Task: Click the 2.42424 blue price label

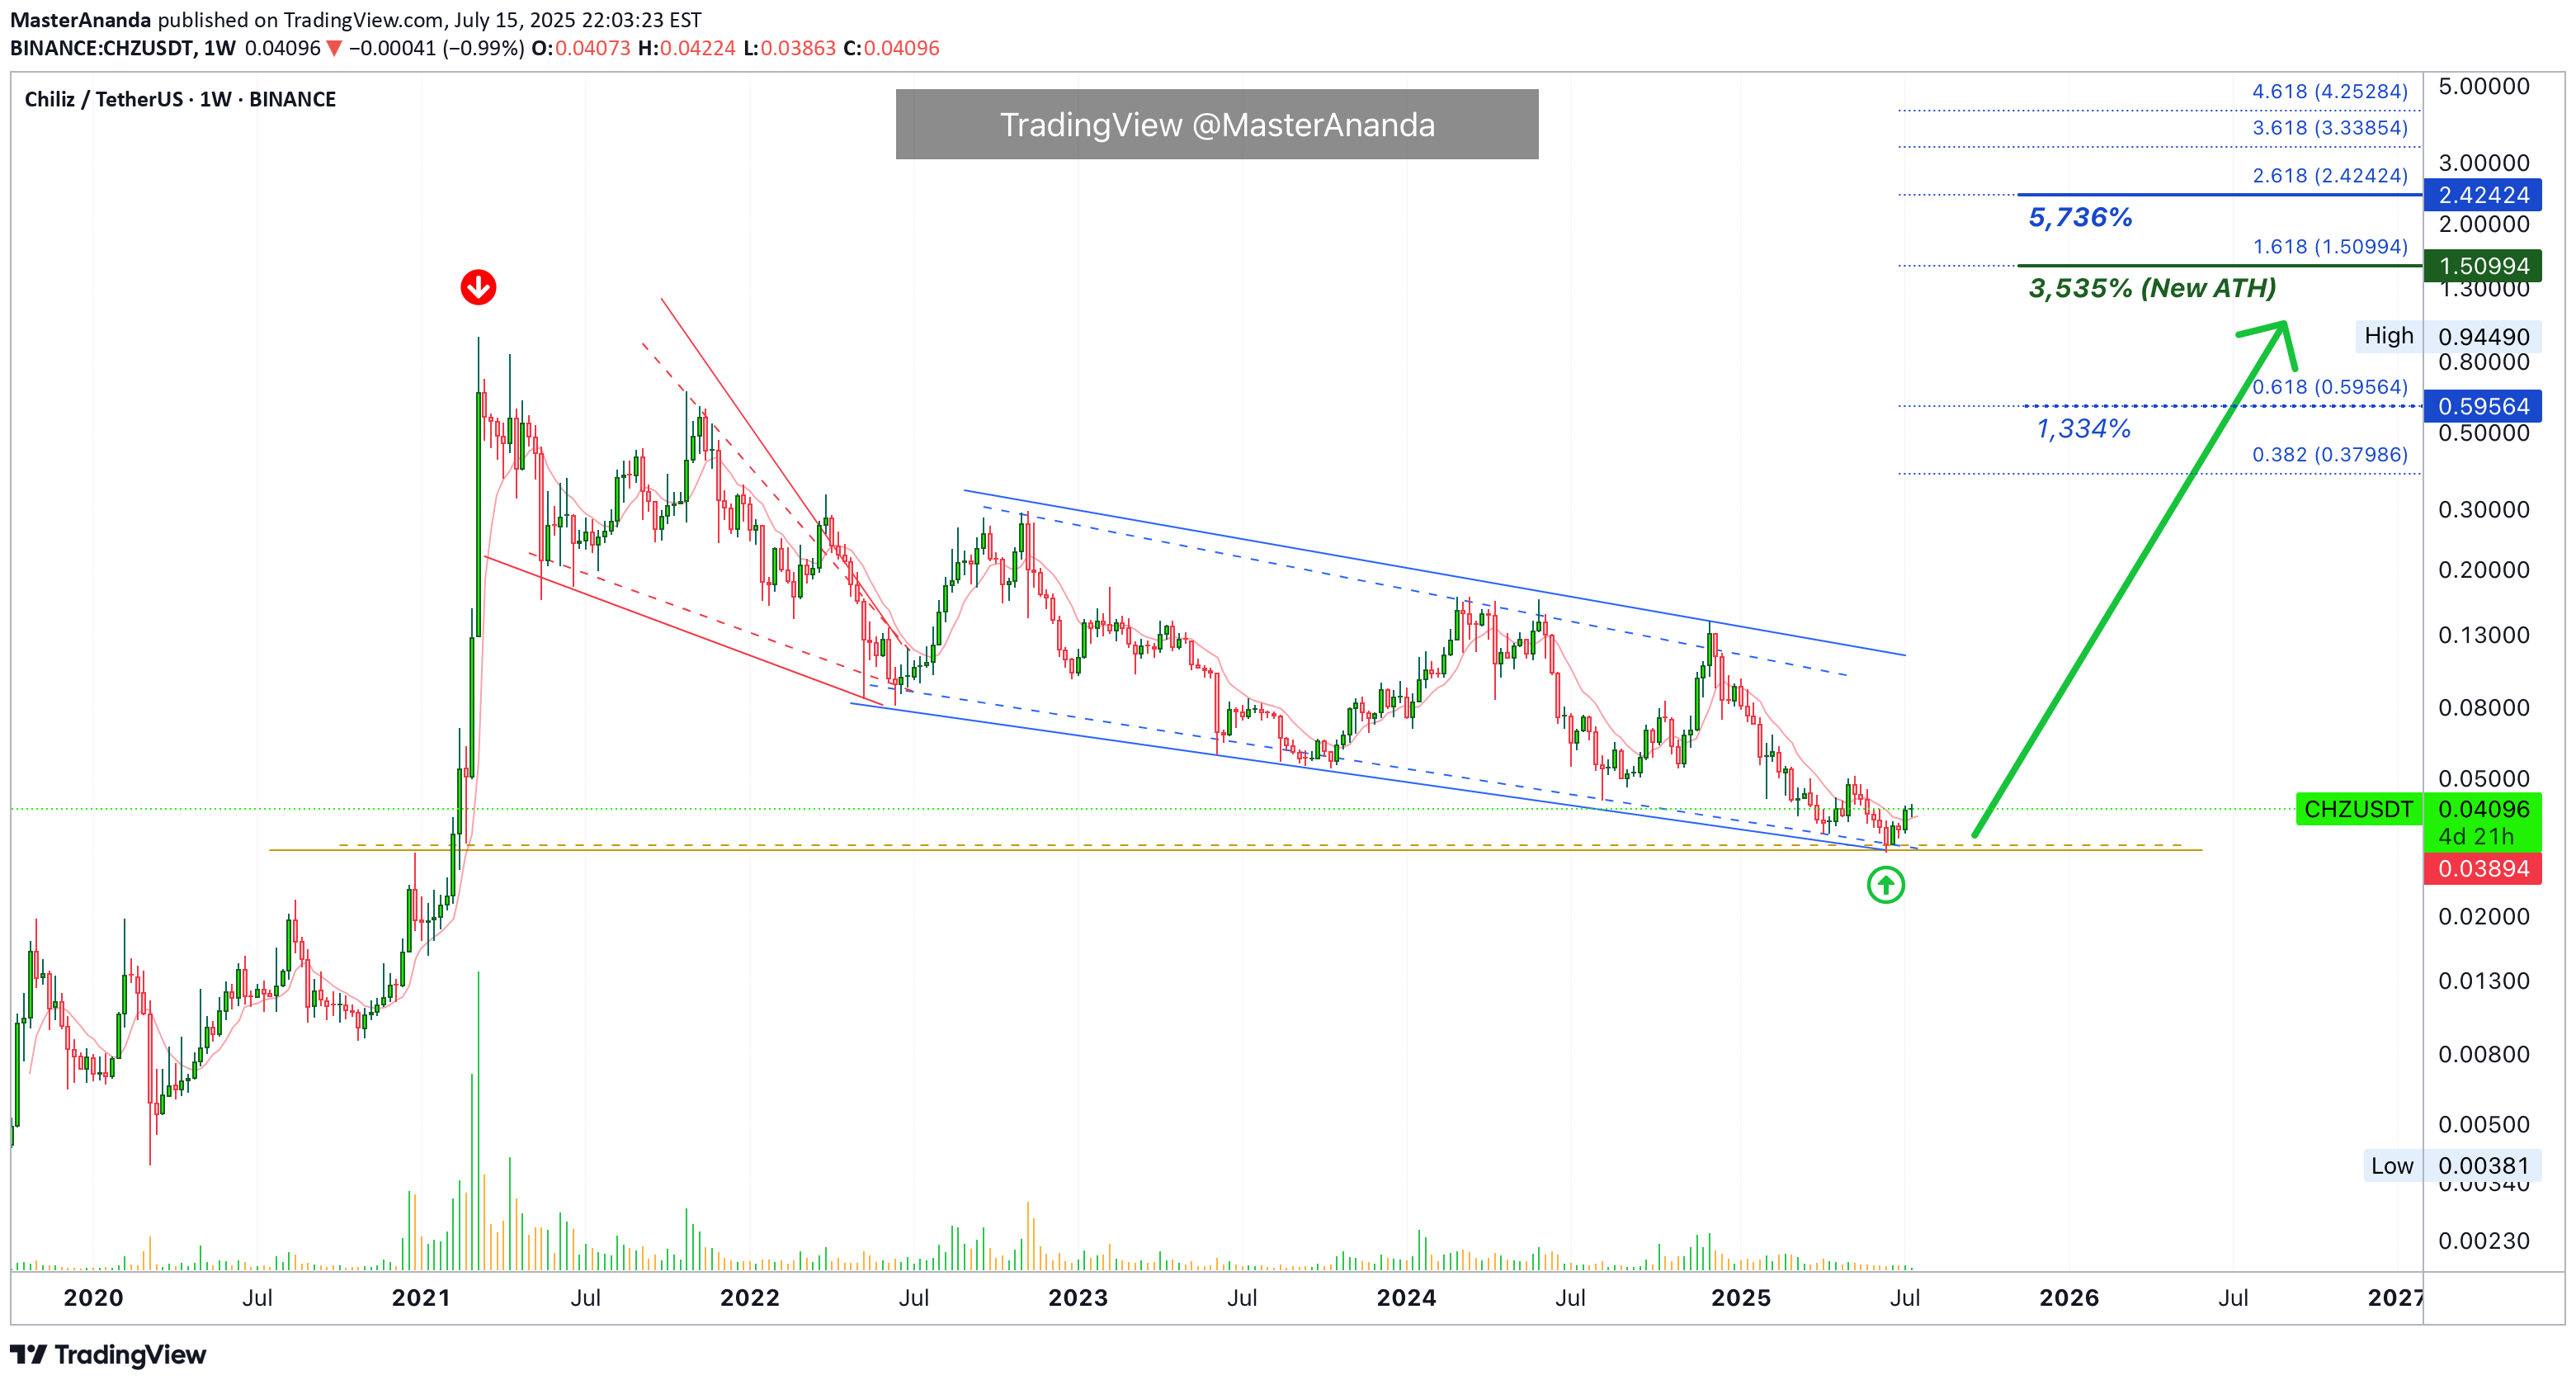Action: [2483, 195]
